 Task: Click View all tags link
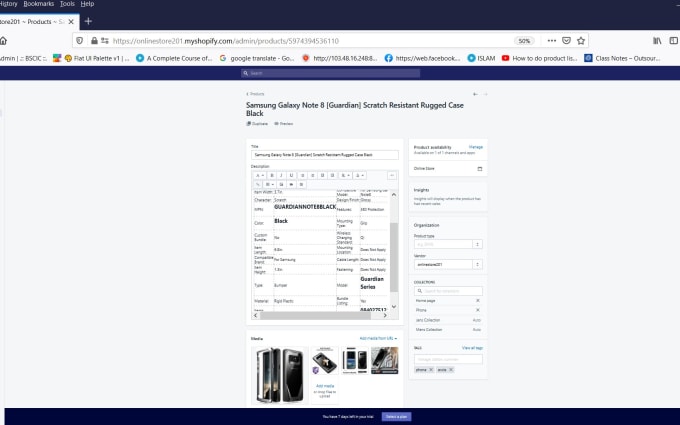click(x=472, y=346)
